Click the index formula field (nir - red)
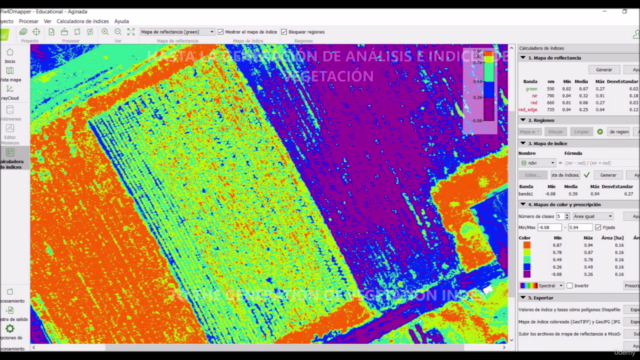640x360 pixels. tap(600, 163)
